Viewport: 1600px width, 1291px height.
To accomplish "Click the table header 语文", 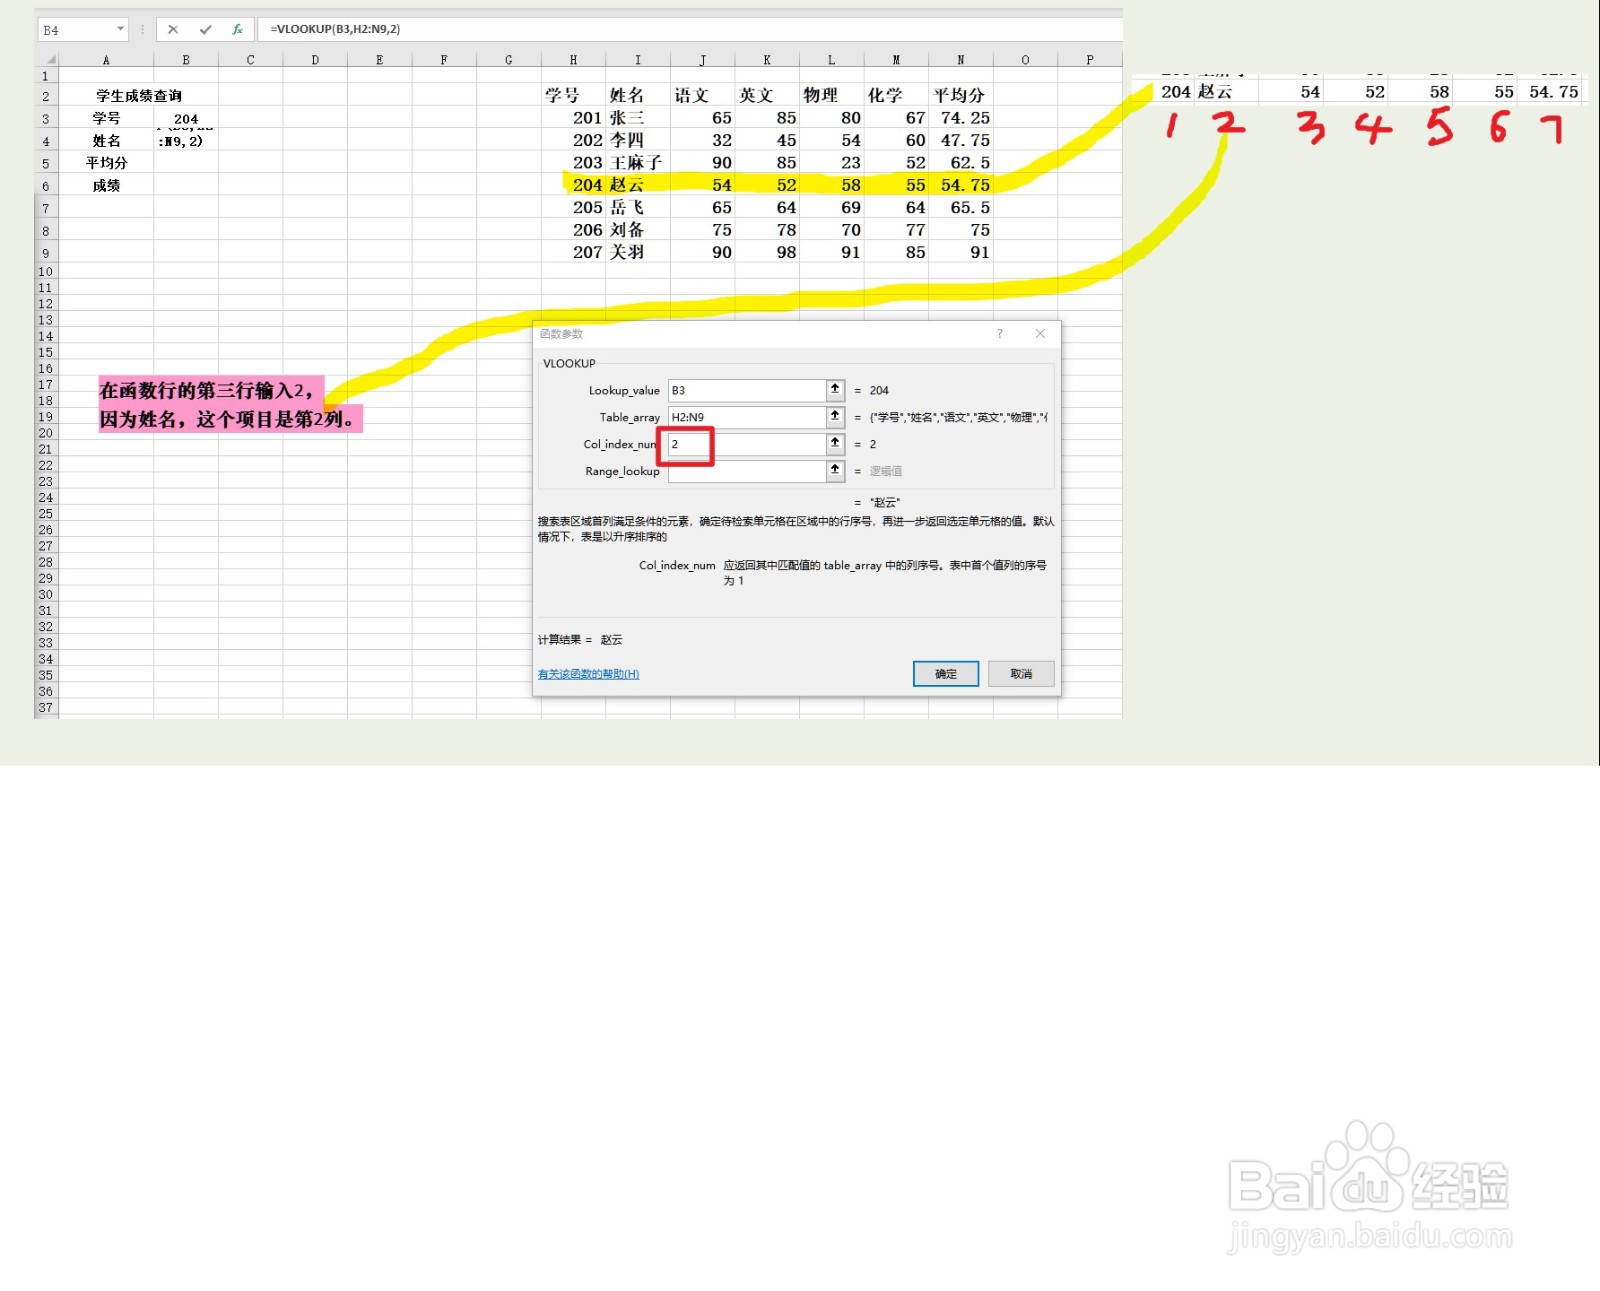I will (702, 96).
